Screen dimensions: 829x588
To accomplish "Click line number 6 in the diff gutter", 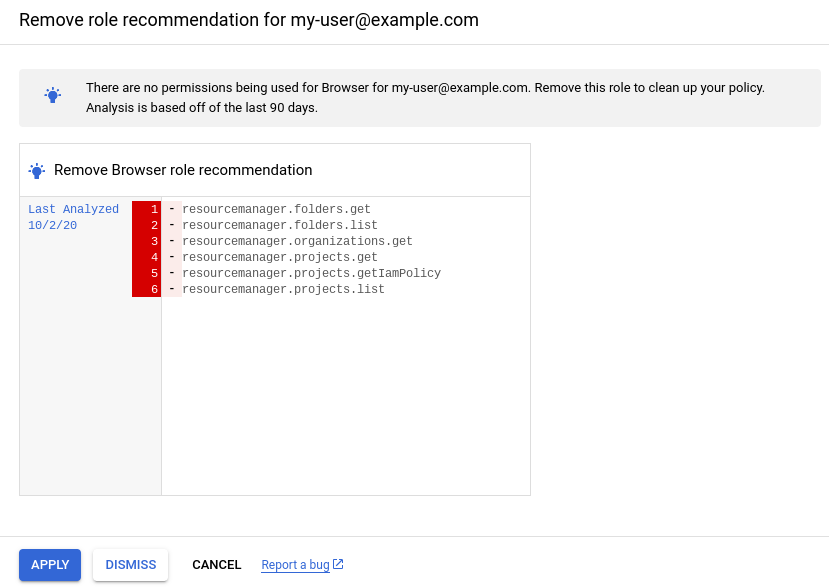I will click(x=154, y=289).
